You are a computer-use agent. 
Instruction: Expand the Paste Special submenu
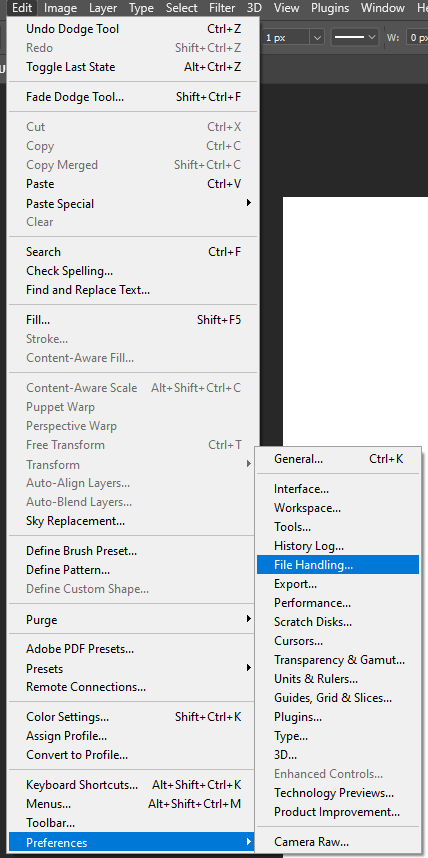point(133,204)
